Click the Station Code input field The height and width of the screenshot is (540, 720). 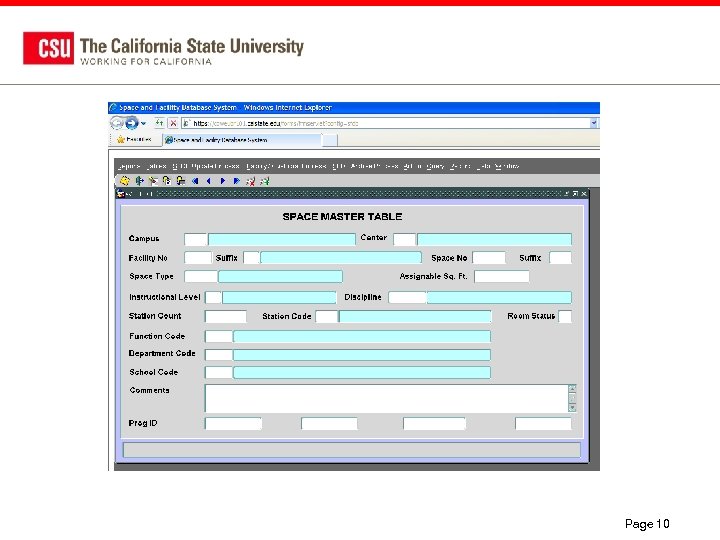[327, 316]
